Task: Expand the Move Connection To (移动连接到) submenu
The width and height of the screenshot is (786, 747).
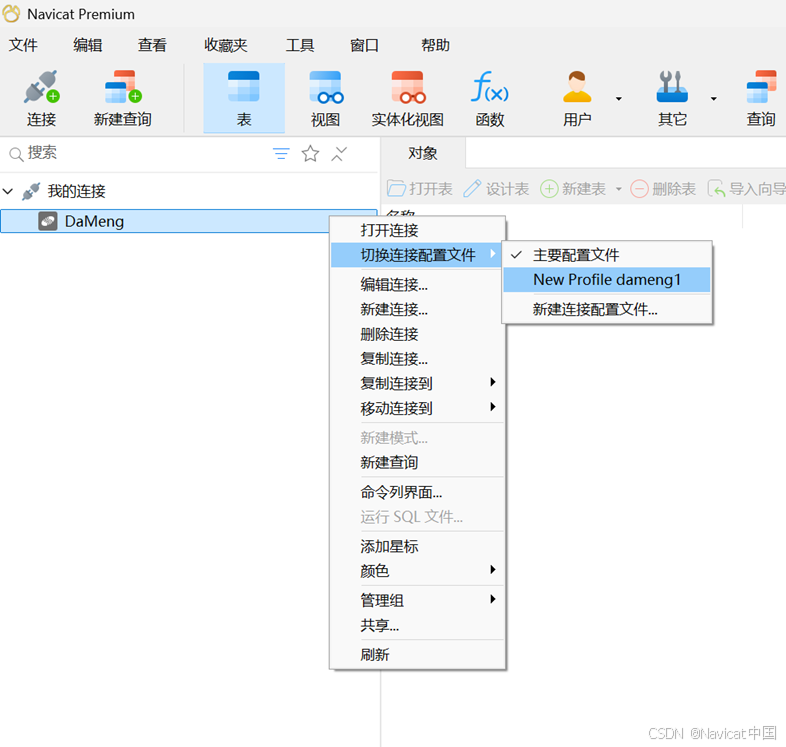Action: [417, 408]
